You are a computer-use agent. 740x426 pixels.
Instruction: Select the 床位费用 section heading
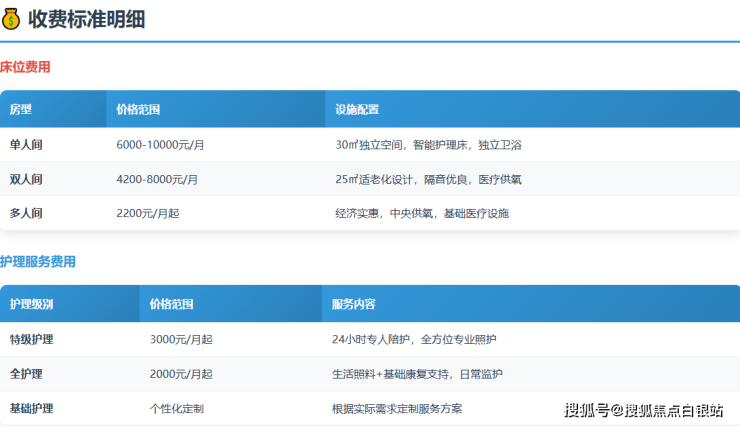(25, 67)
